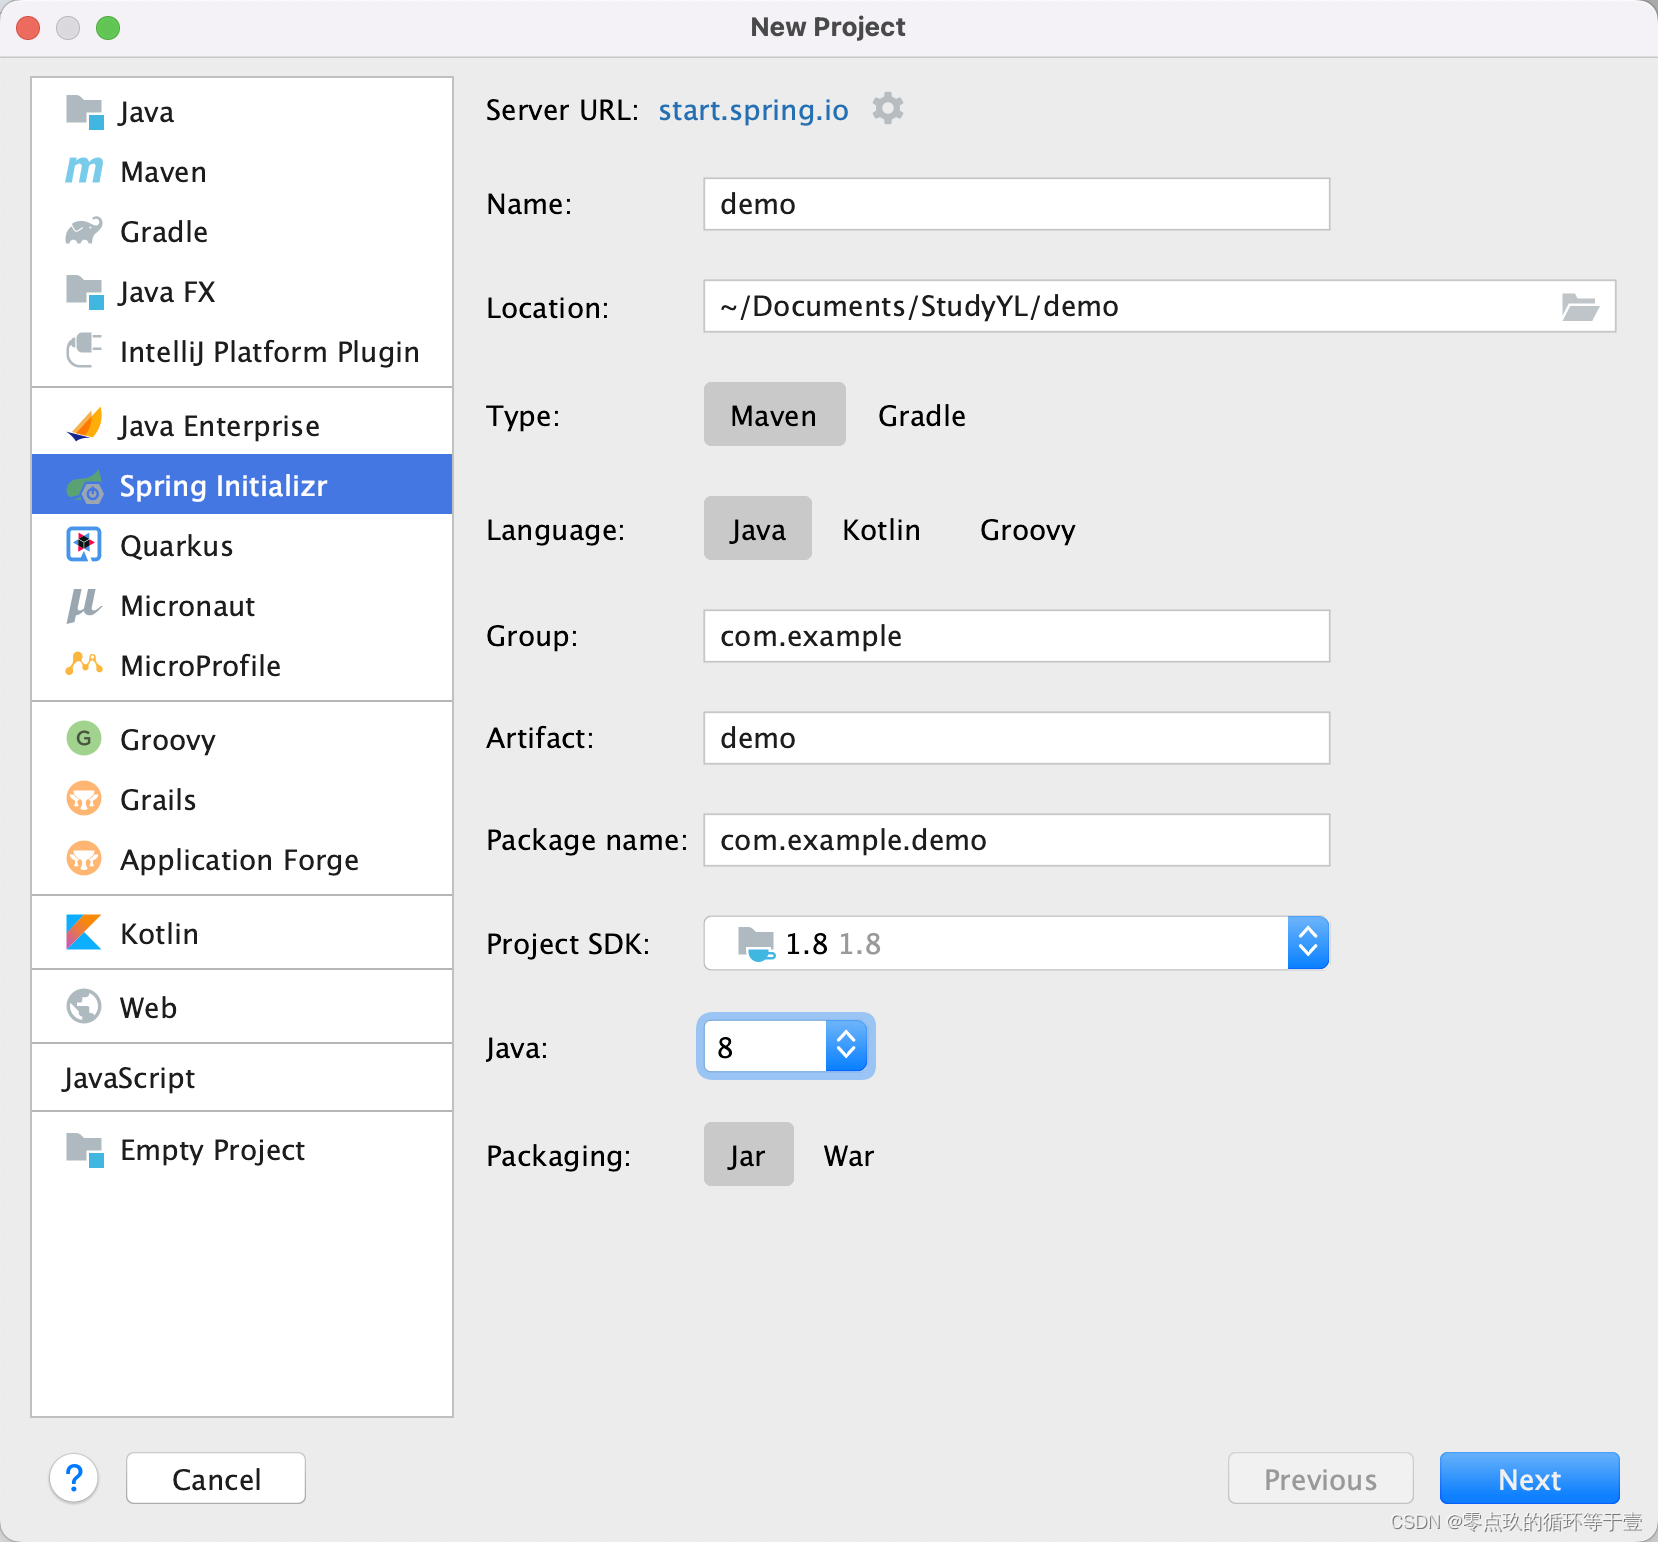The image size is (1658, 1542).
Task: Click the Name input field
Action: [1017, 204]
